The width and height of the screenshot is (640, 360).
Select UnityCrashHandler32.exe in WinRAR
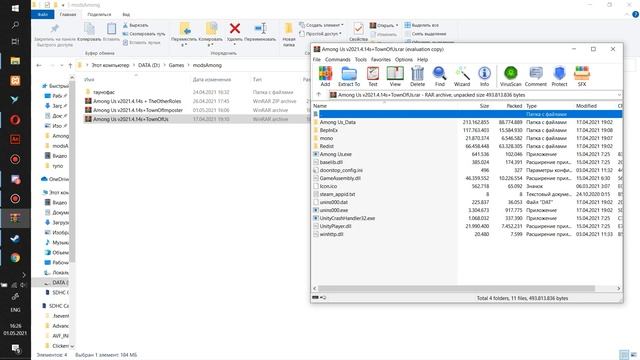[x=347, y=218]
